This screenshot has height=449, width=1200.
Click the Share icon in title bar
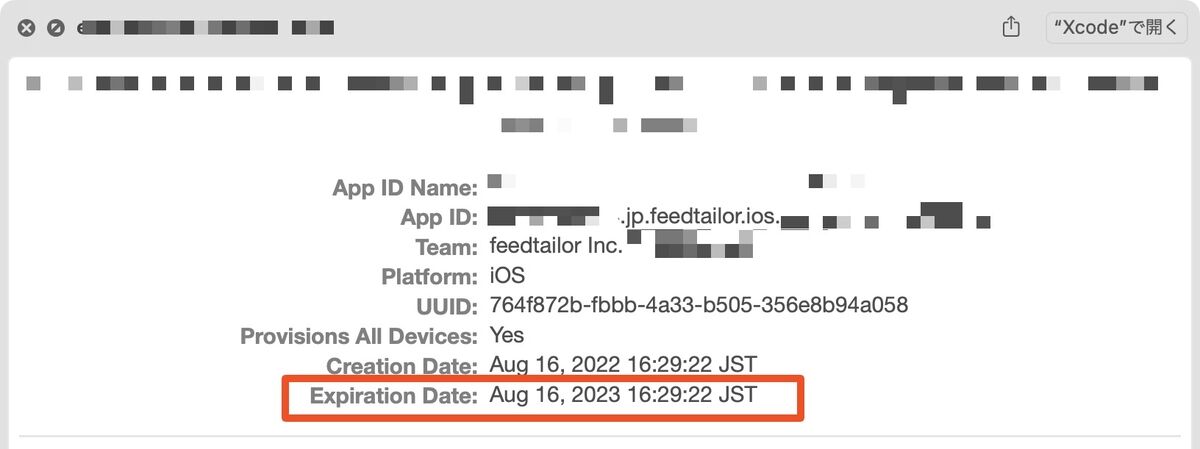point(1011,27)
